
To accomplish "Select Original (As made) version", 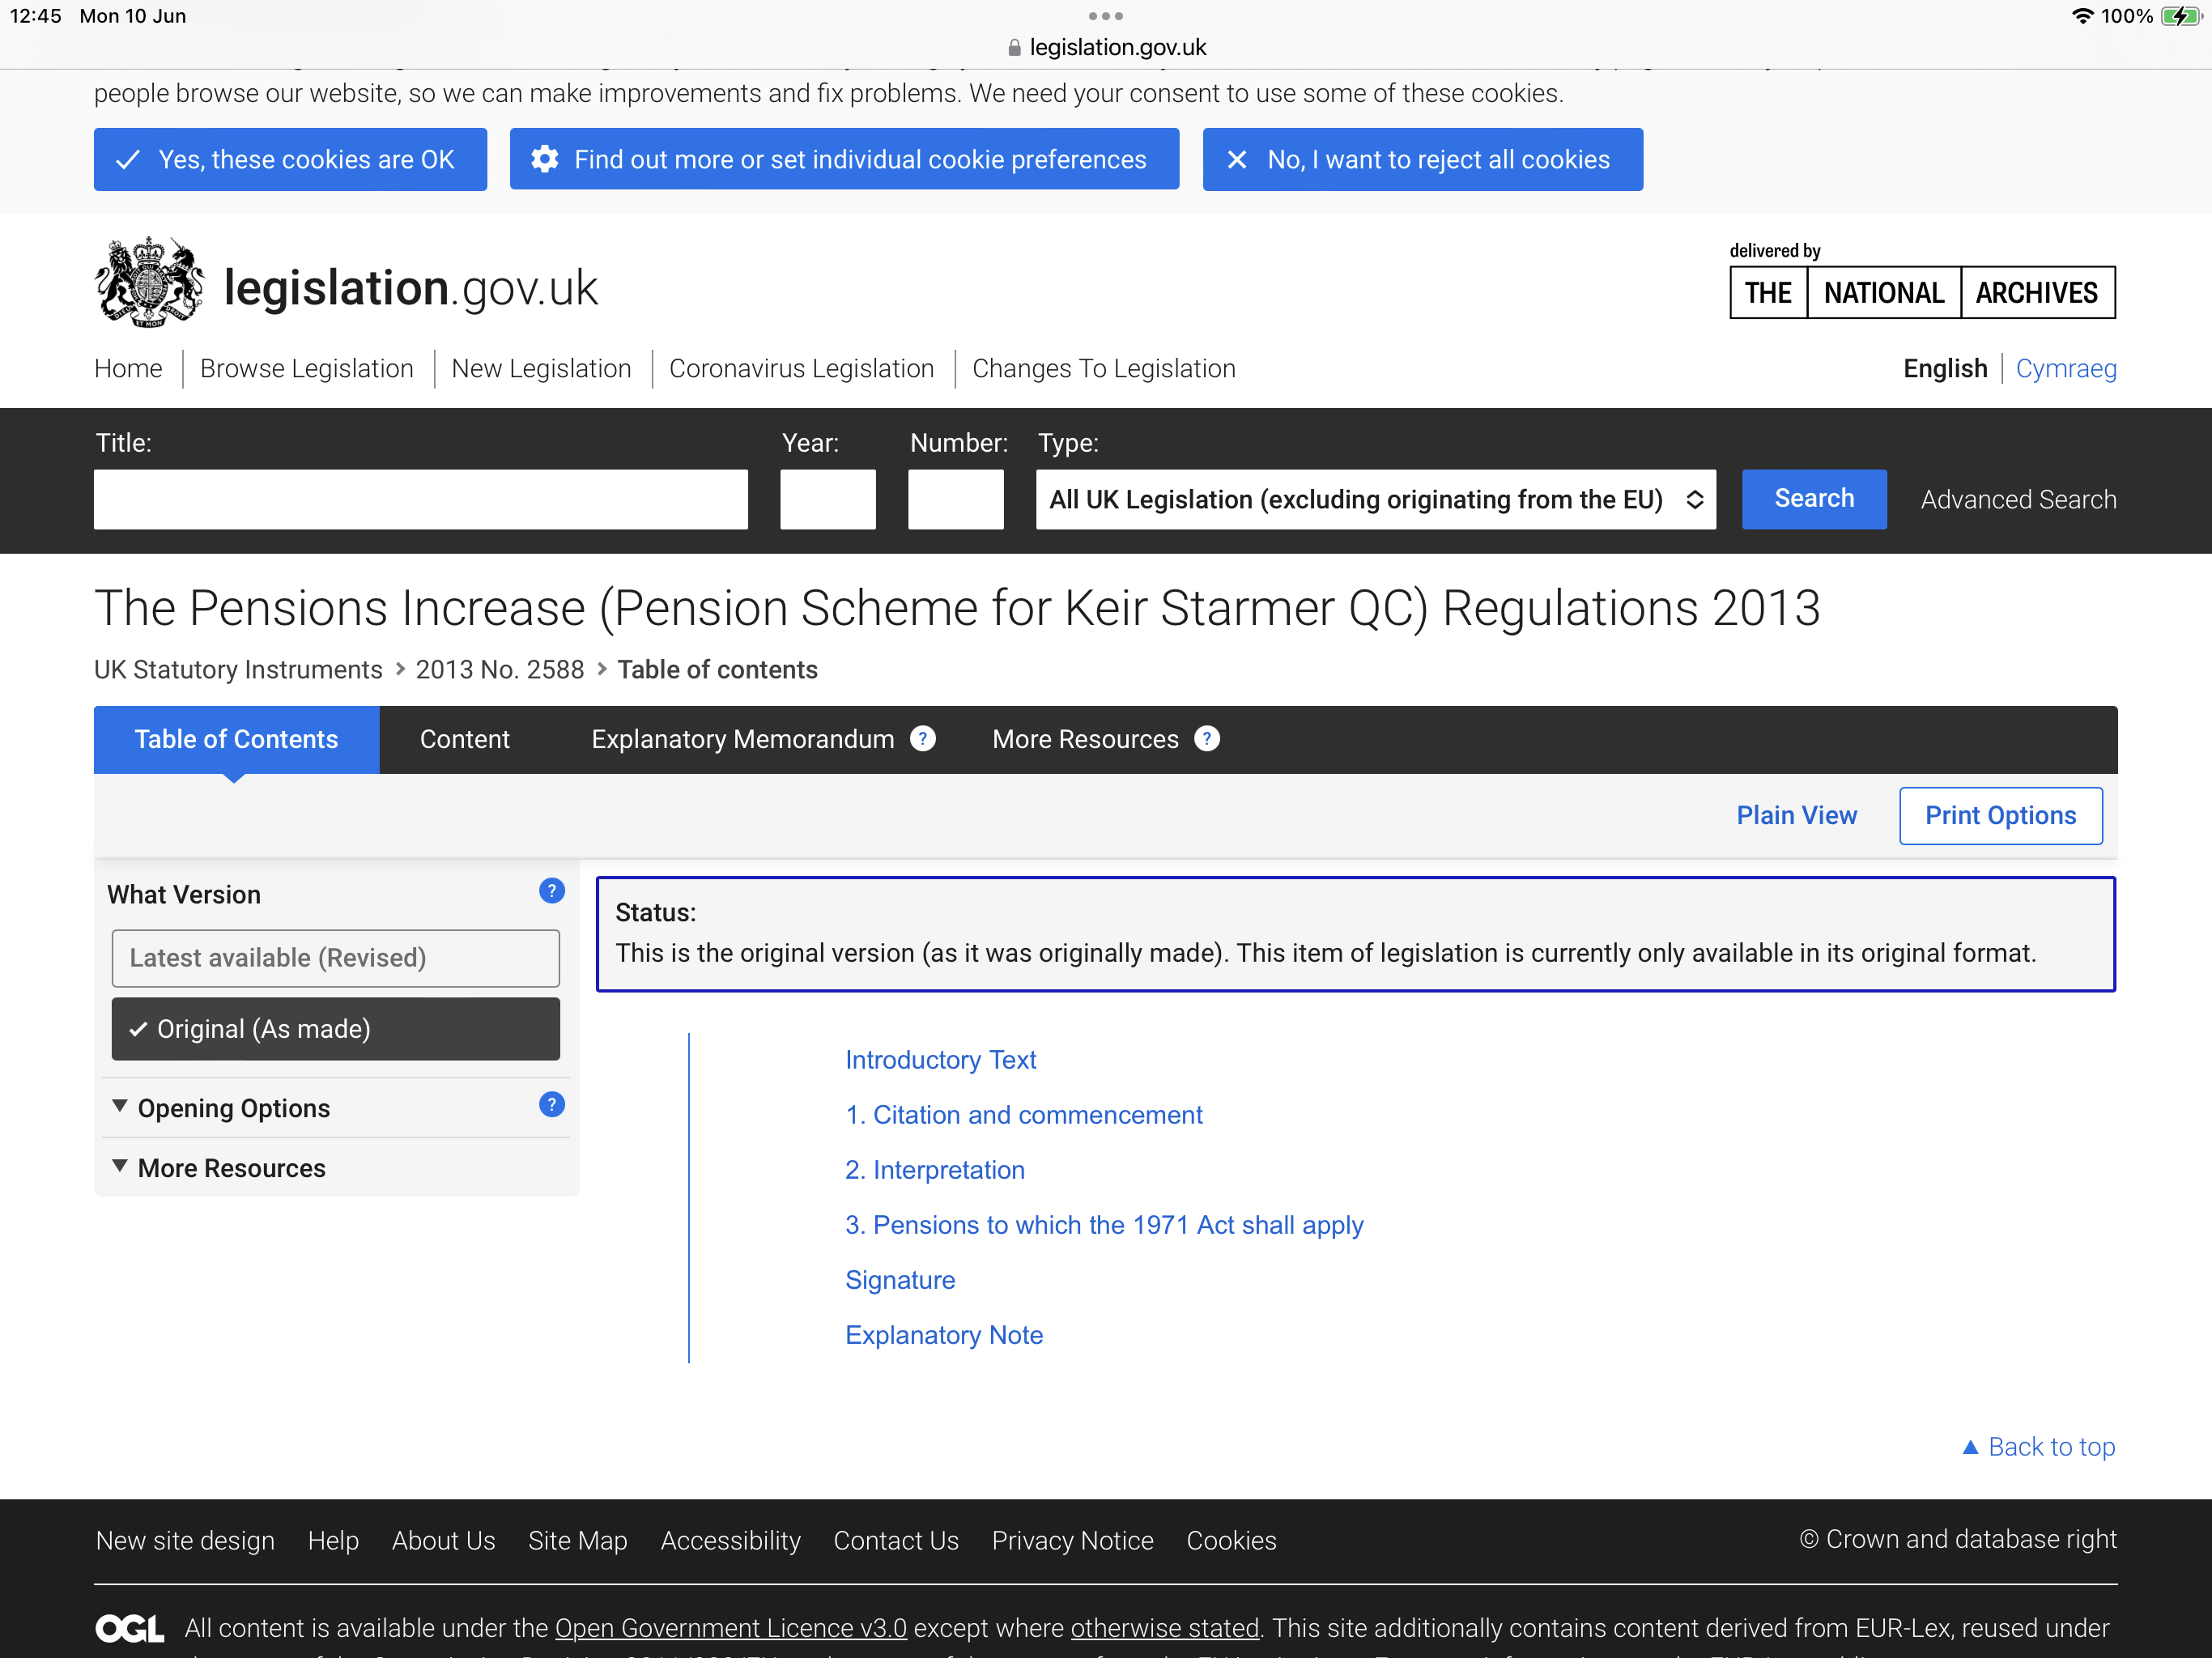I will 335,1029.
